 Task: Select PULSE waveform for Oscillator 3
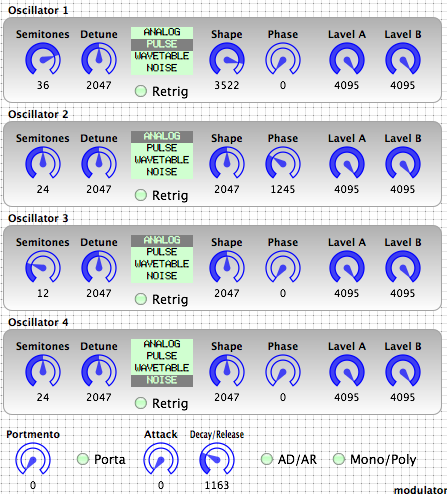coord(162,252)
